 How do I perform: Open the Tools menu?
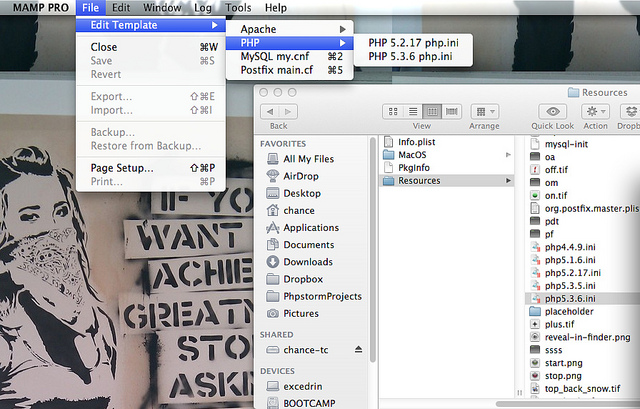(x=238, y=8)
